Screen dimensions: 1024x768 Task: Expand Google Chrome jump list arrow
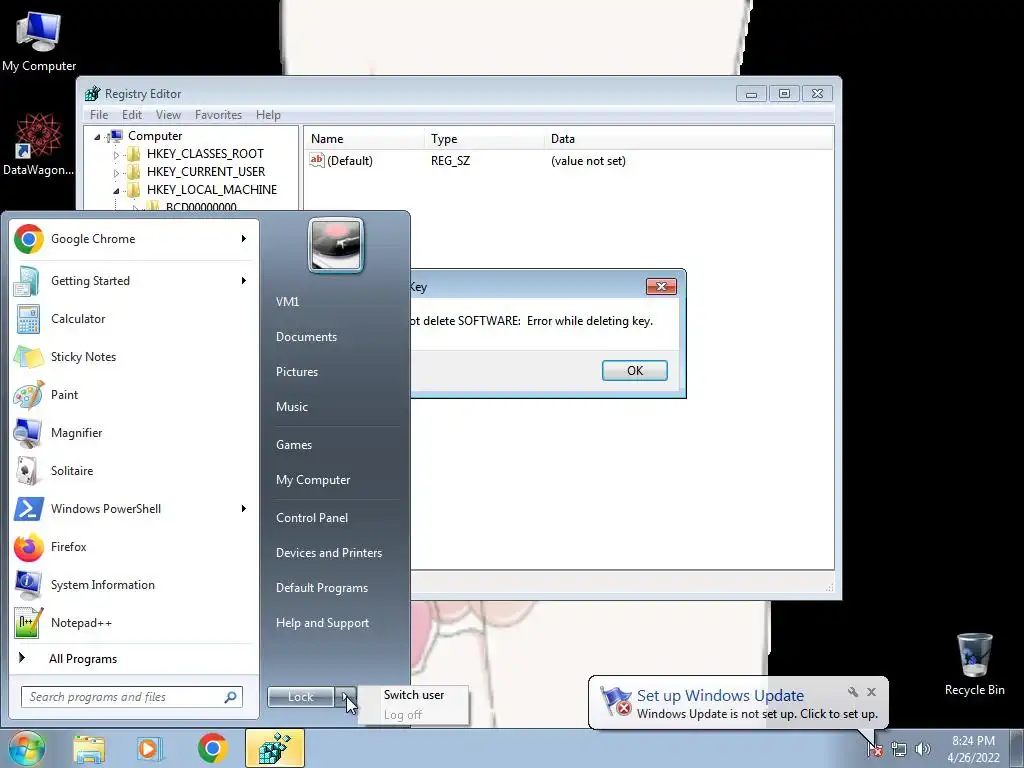[x=244, y=239]
